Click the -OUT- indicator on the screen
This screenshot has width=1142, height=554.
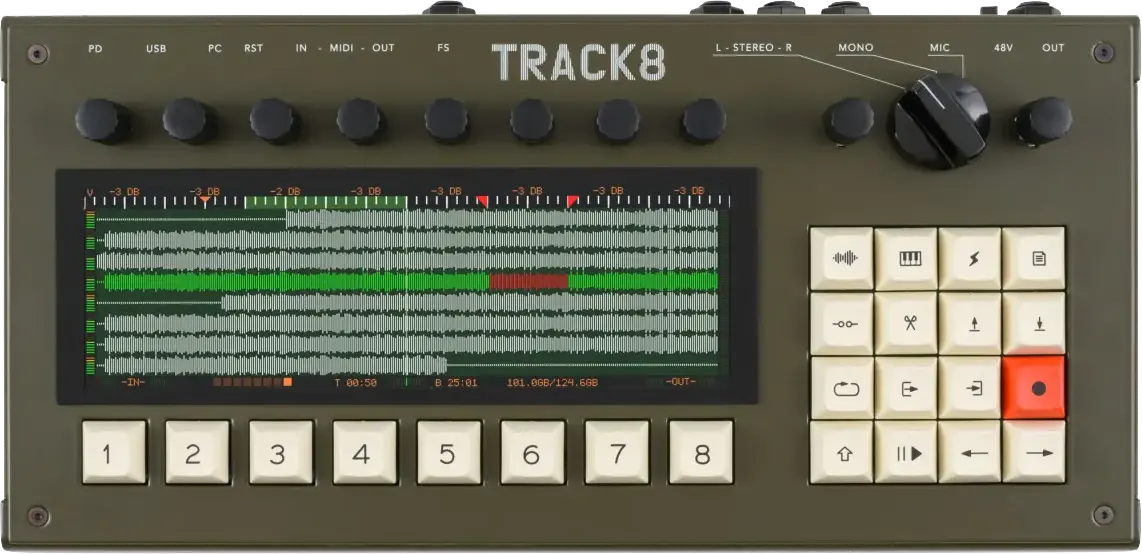[x=681, y=382]
